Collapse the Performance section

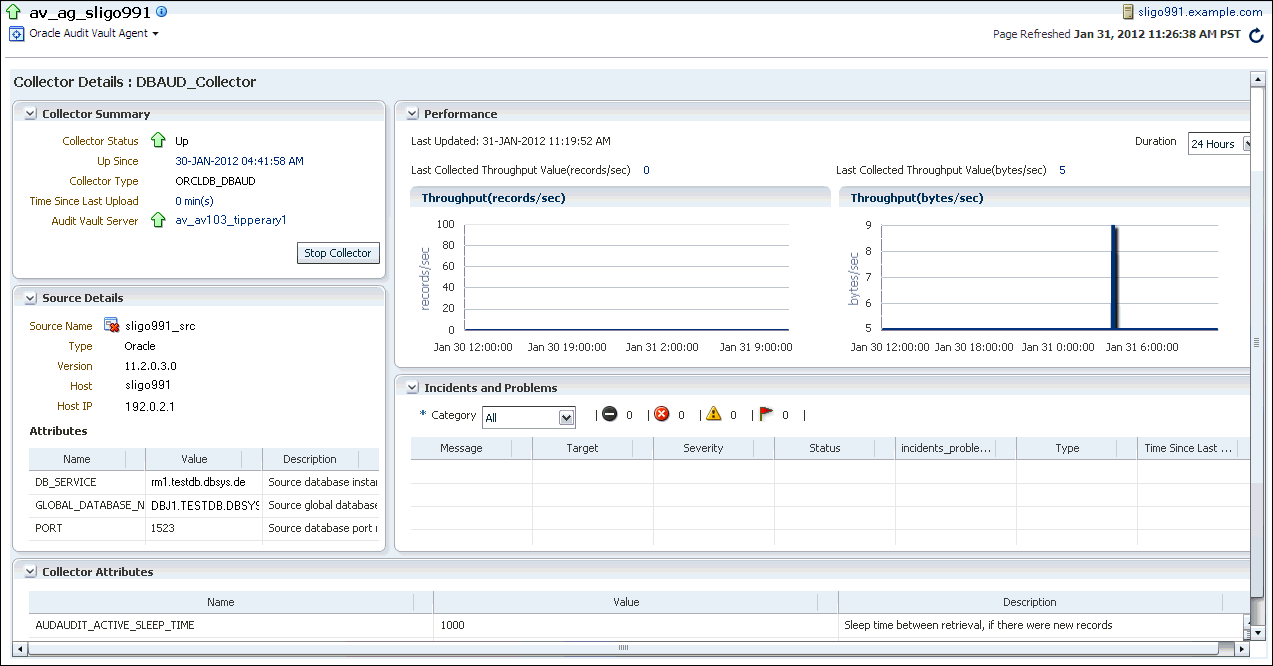[412, 114]
